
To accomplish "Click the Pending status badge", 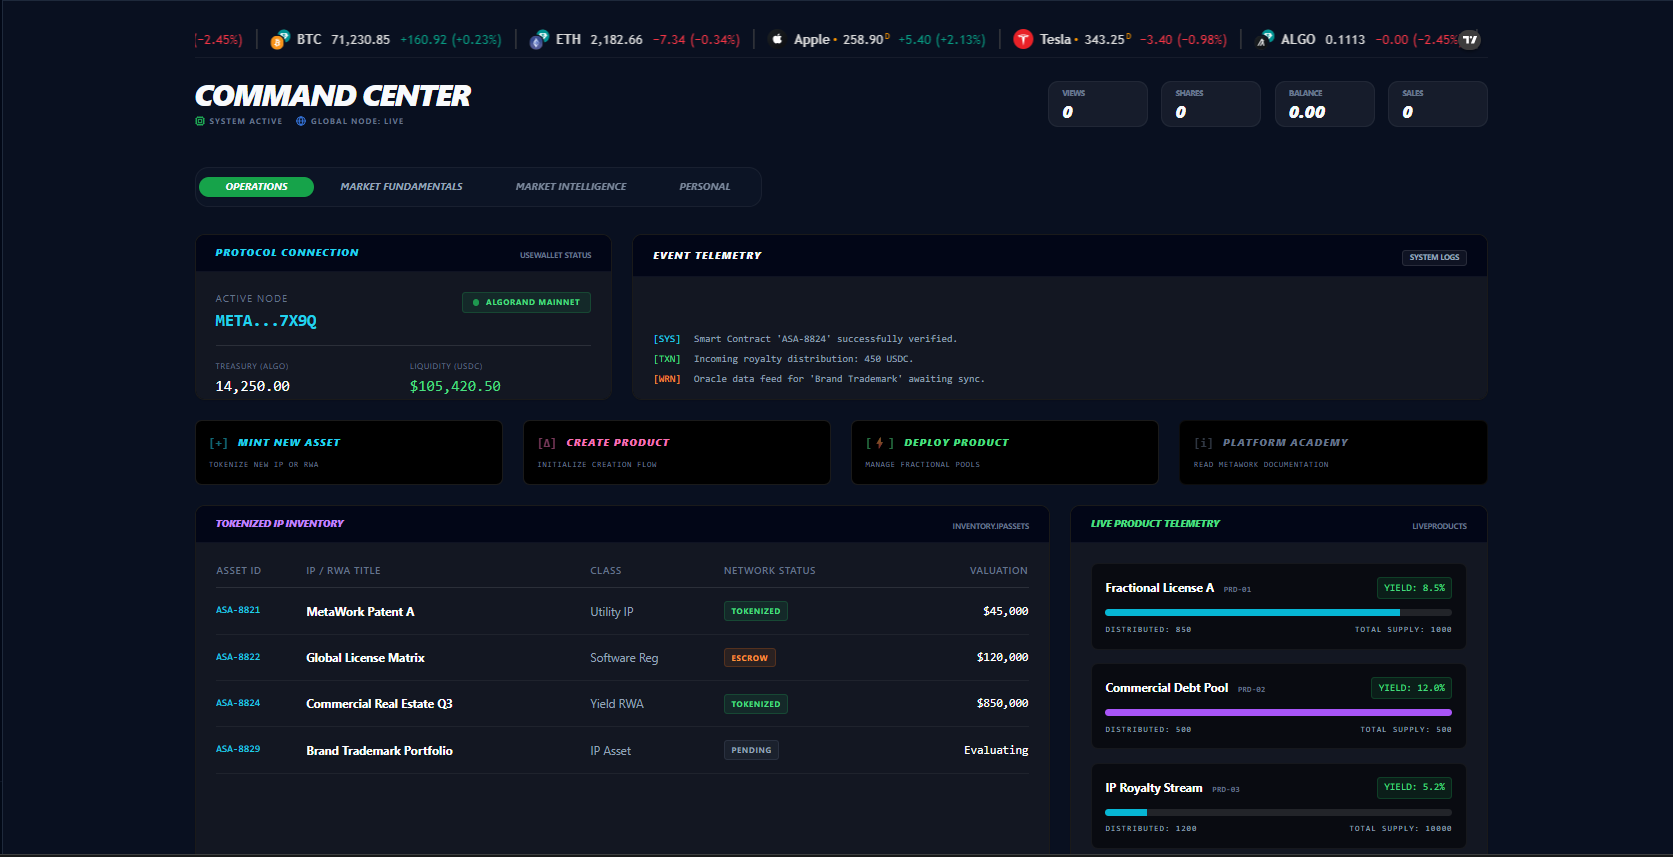I will [751, 750].
